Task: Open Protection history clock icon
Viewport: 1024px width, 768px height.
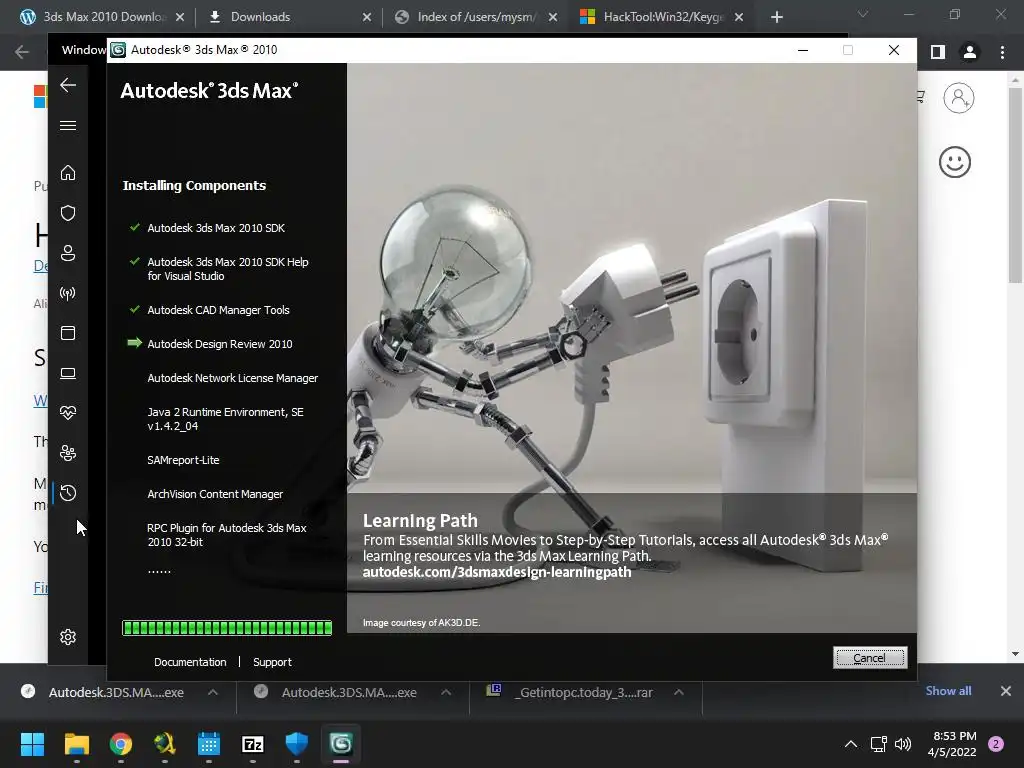Action: (x=68, y=493)
